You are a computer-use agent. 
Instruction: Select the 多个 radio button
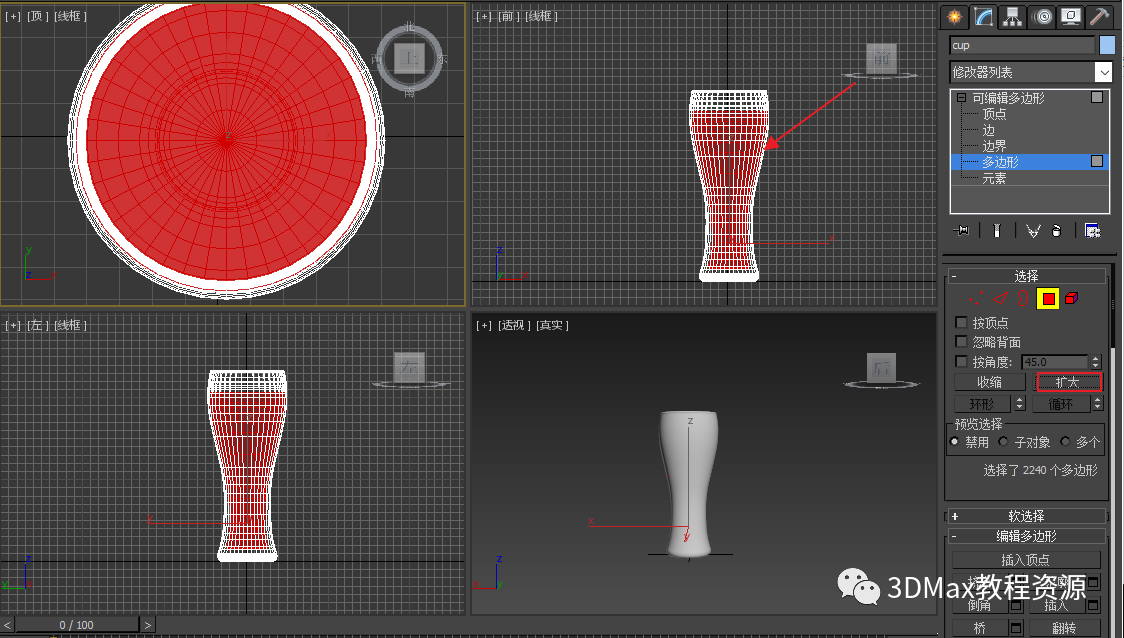[1065, 442]
